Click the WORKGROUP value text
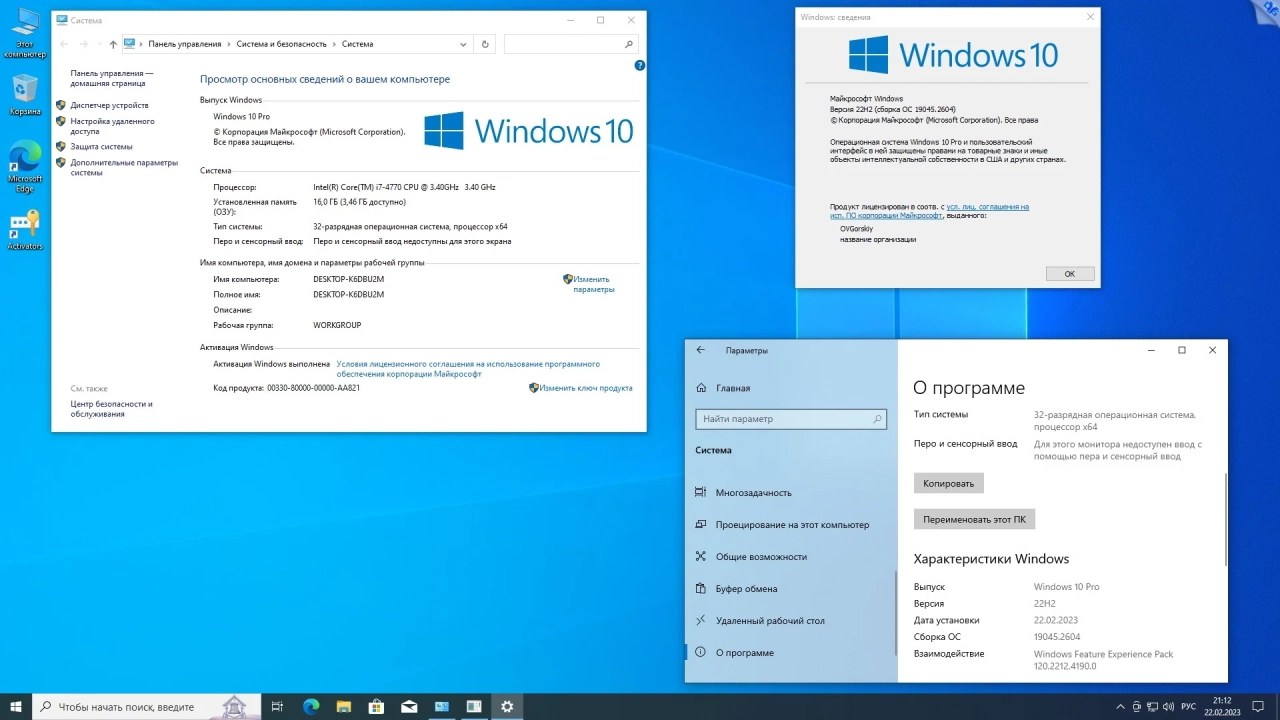Screen dimensions: 1280x720 point(337,325)
